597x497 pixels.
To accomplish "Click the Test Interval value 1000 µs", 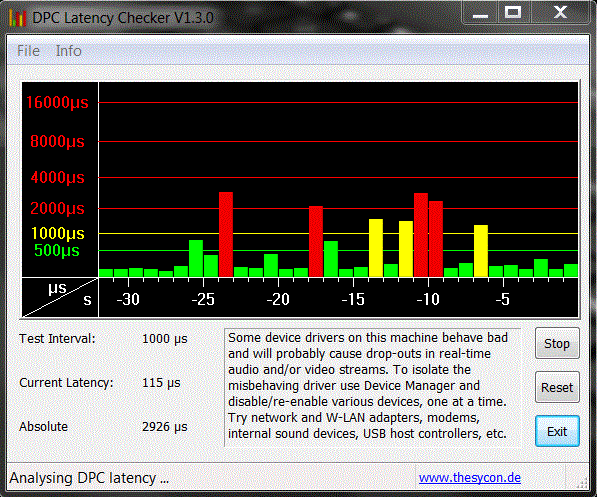I will [164, 339].
